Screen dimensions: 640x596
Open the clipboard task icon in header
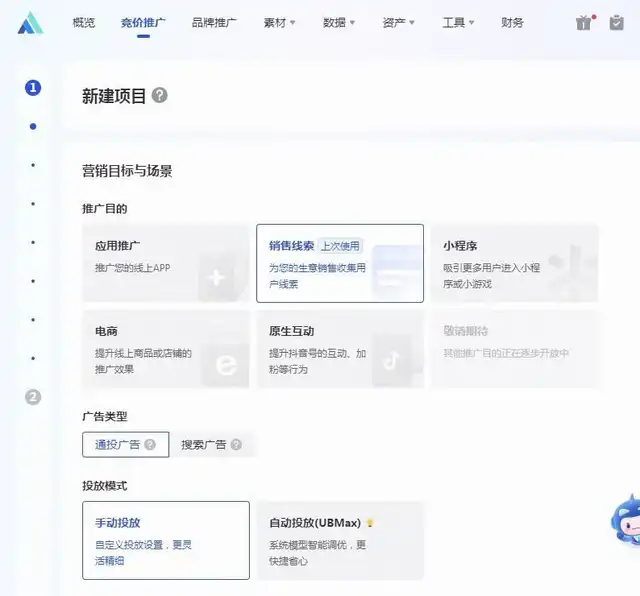point(616,22)
